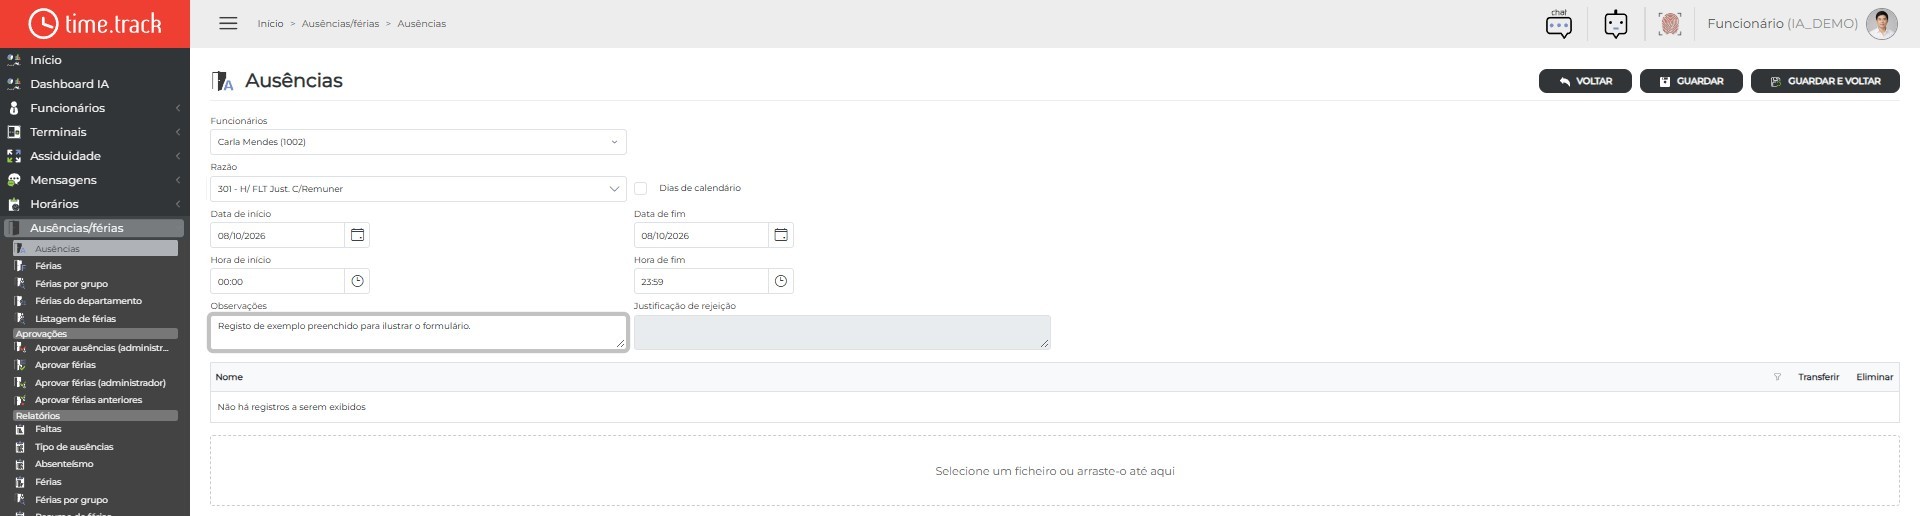1920x516 pixels.
Task: Open the Funcionários dropdown with Carla Mendes
Action: (418, 142)
